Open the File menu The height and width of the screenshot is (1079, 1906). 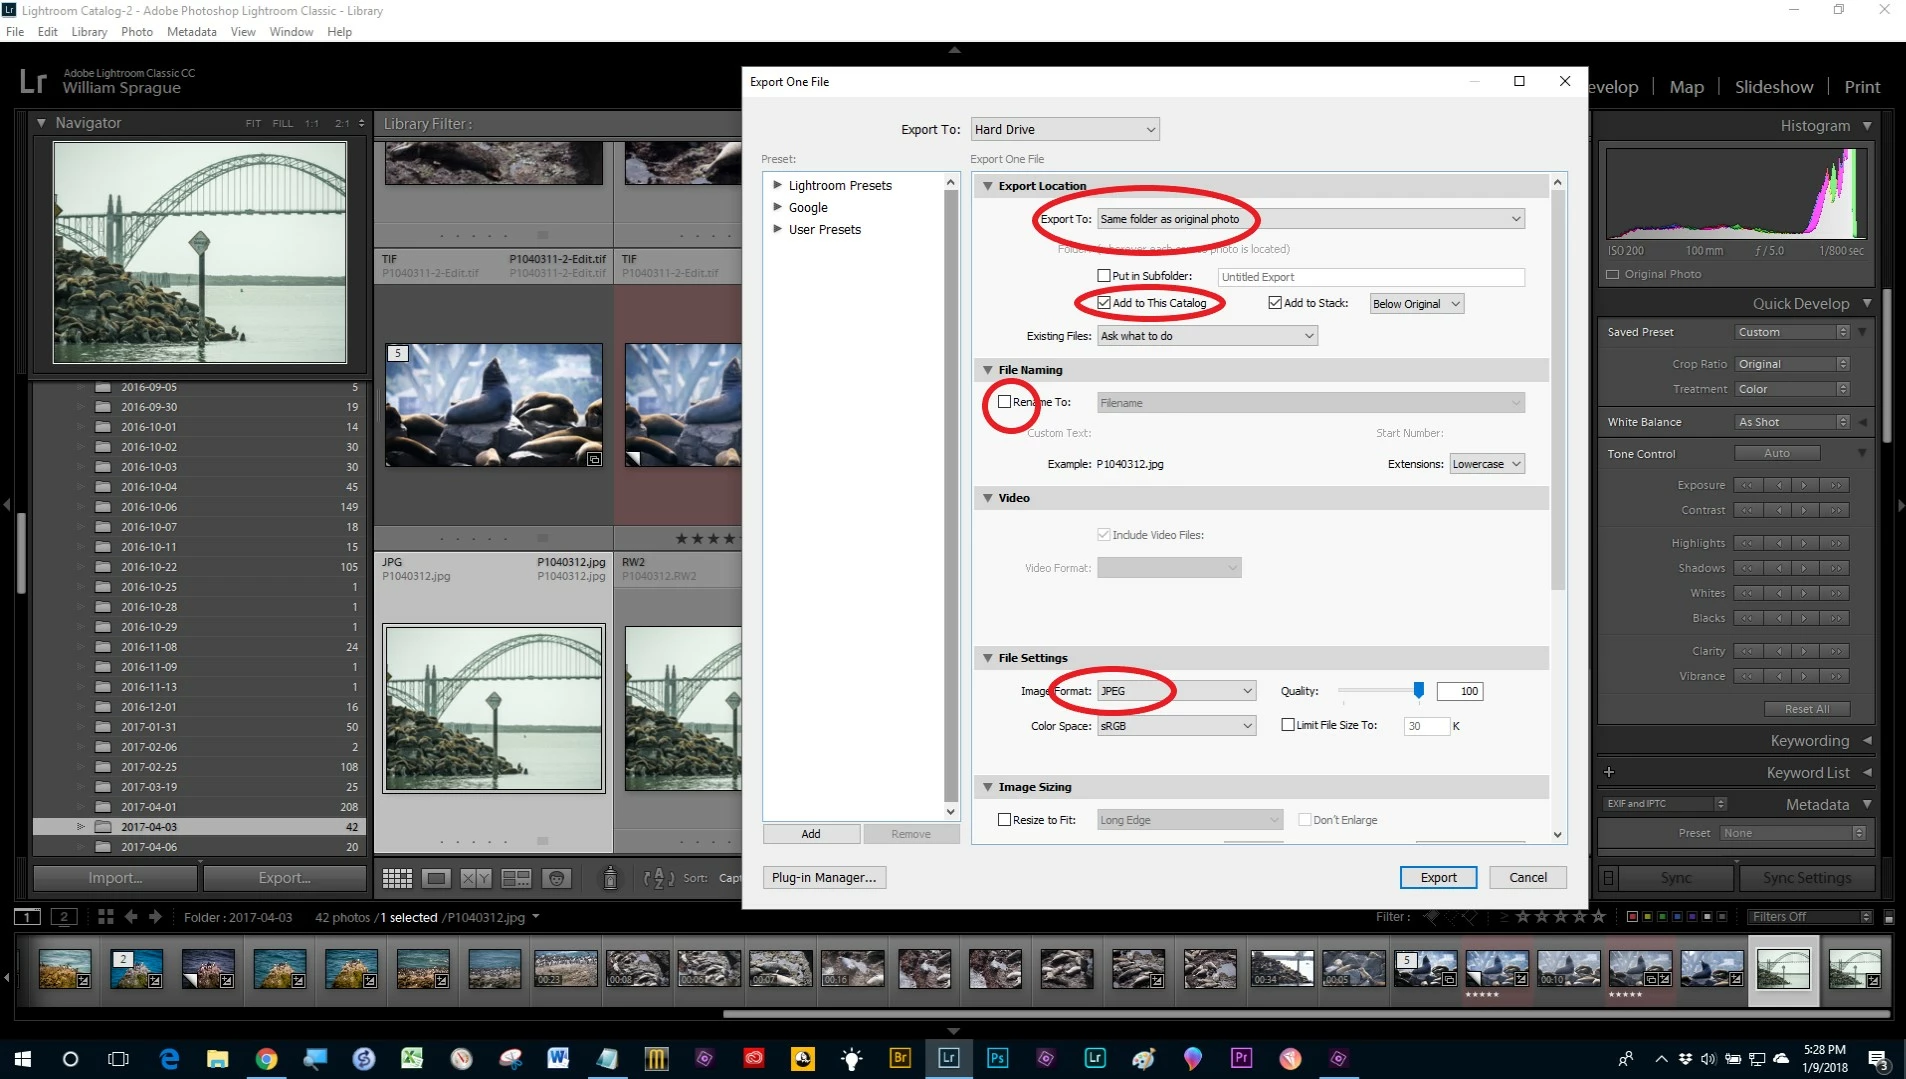pos(15,32)
